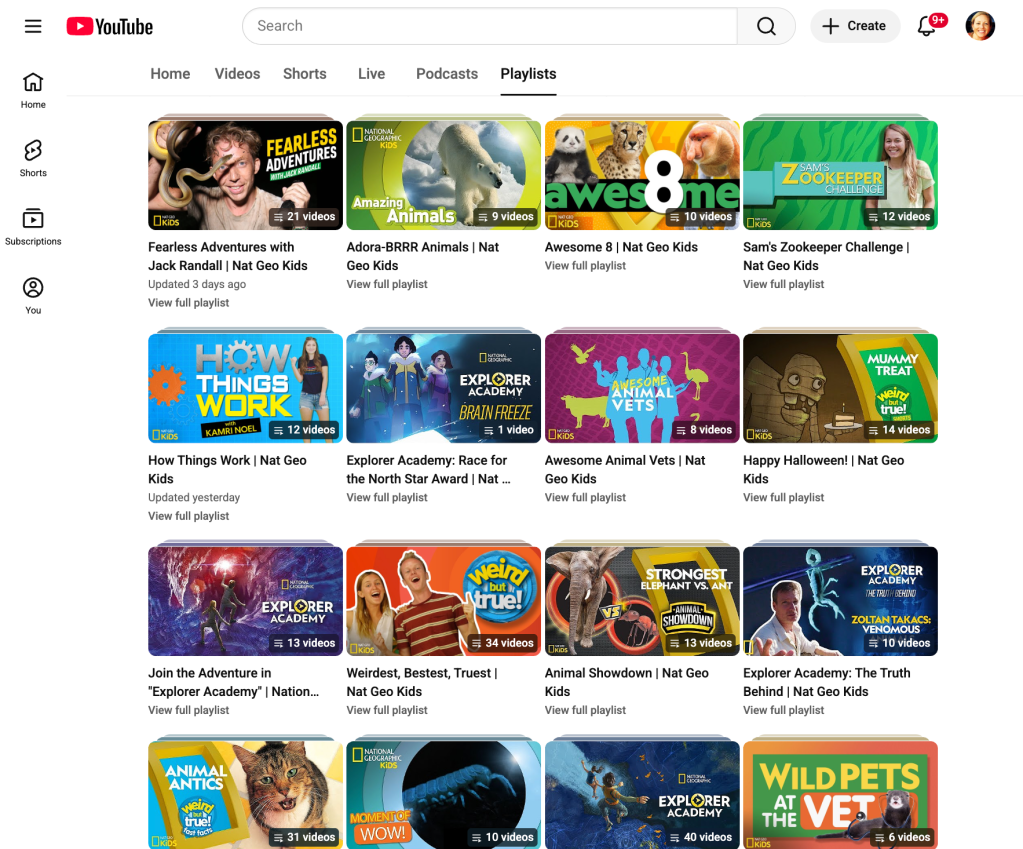This screenshot has height=849, width=1023.
Task: Open the Fearless Adventures playlist thumbnail
Action: click(x=245, y=176)
